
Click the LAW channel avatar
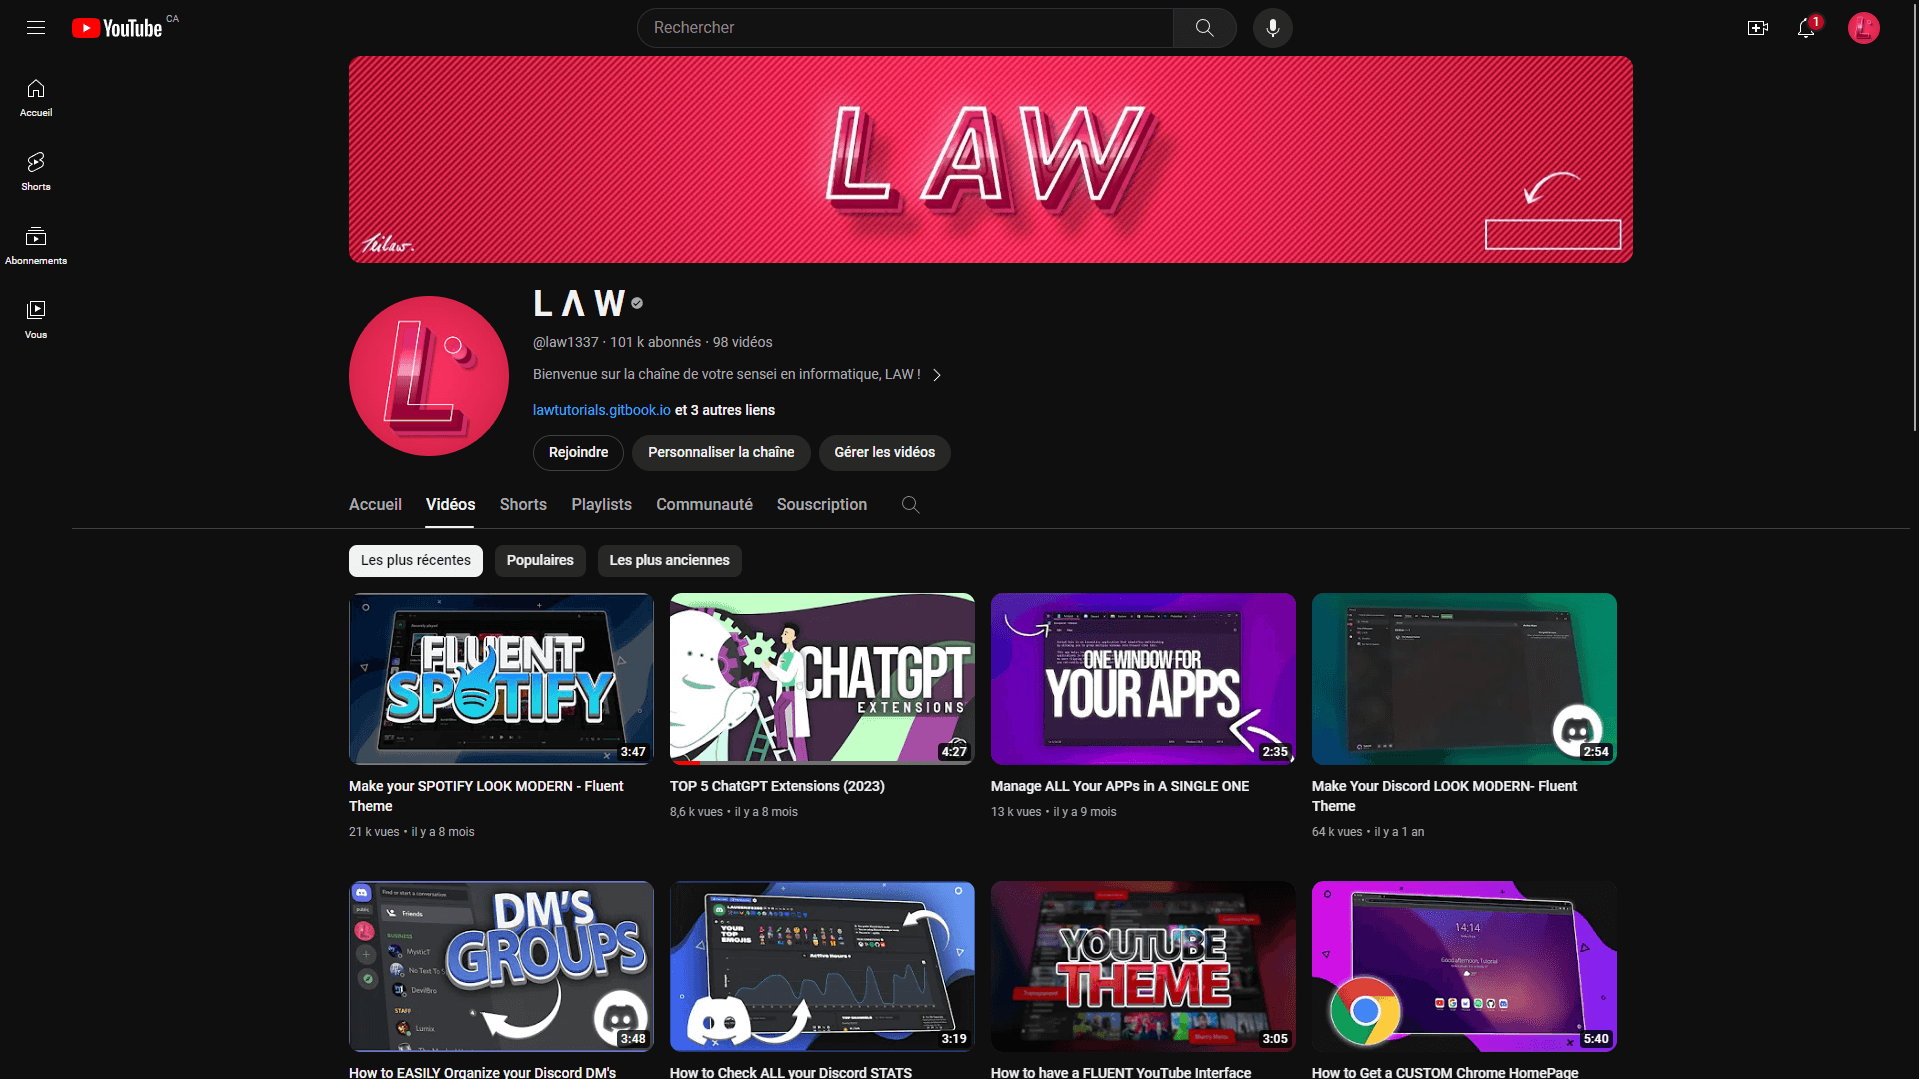click(x=429, y=376)
